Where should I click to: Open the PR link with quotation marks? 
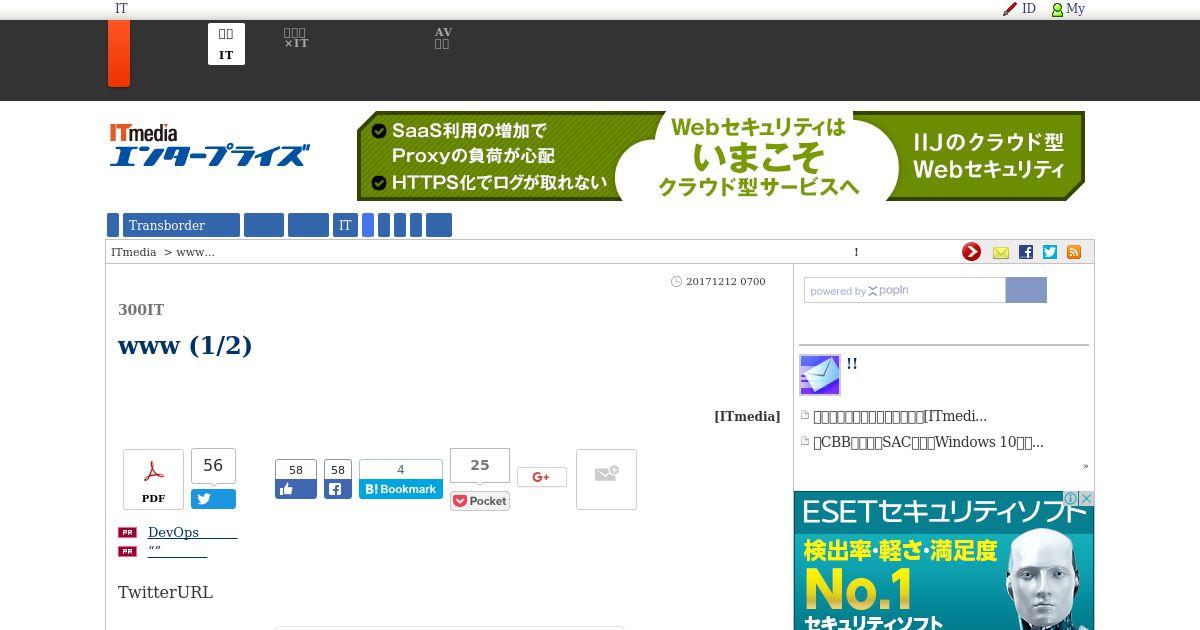click(x=177, y=551)
